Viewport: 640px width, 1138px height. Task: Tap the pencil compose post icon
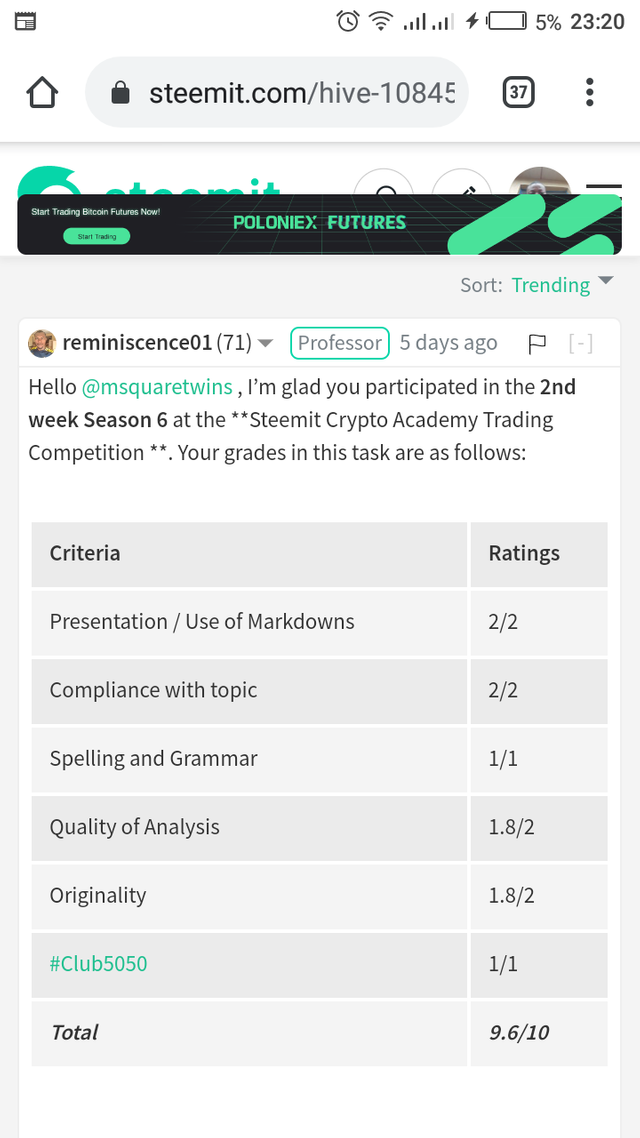coord(461,185)
